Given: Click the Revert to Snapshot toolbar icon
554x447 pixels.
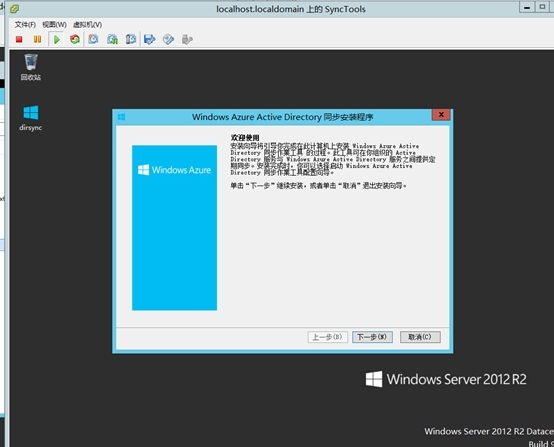Looking at the screenshot, I should point(112,39).
